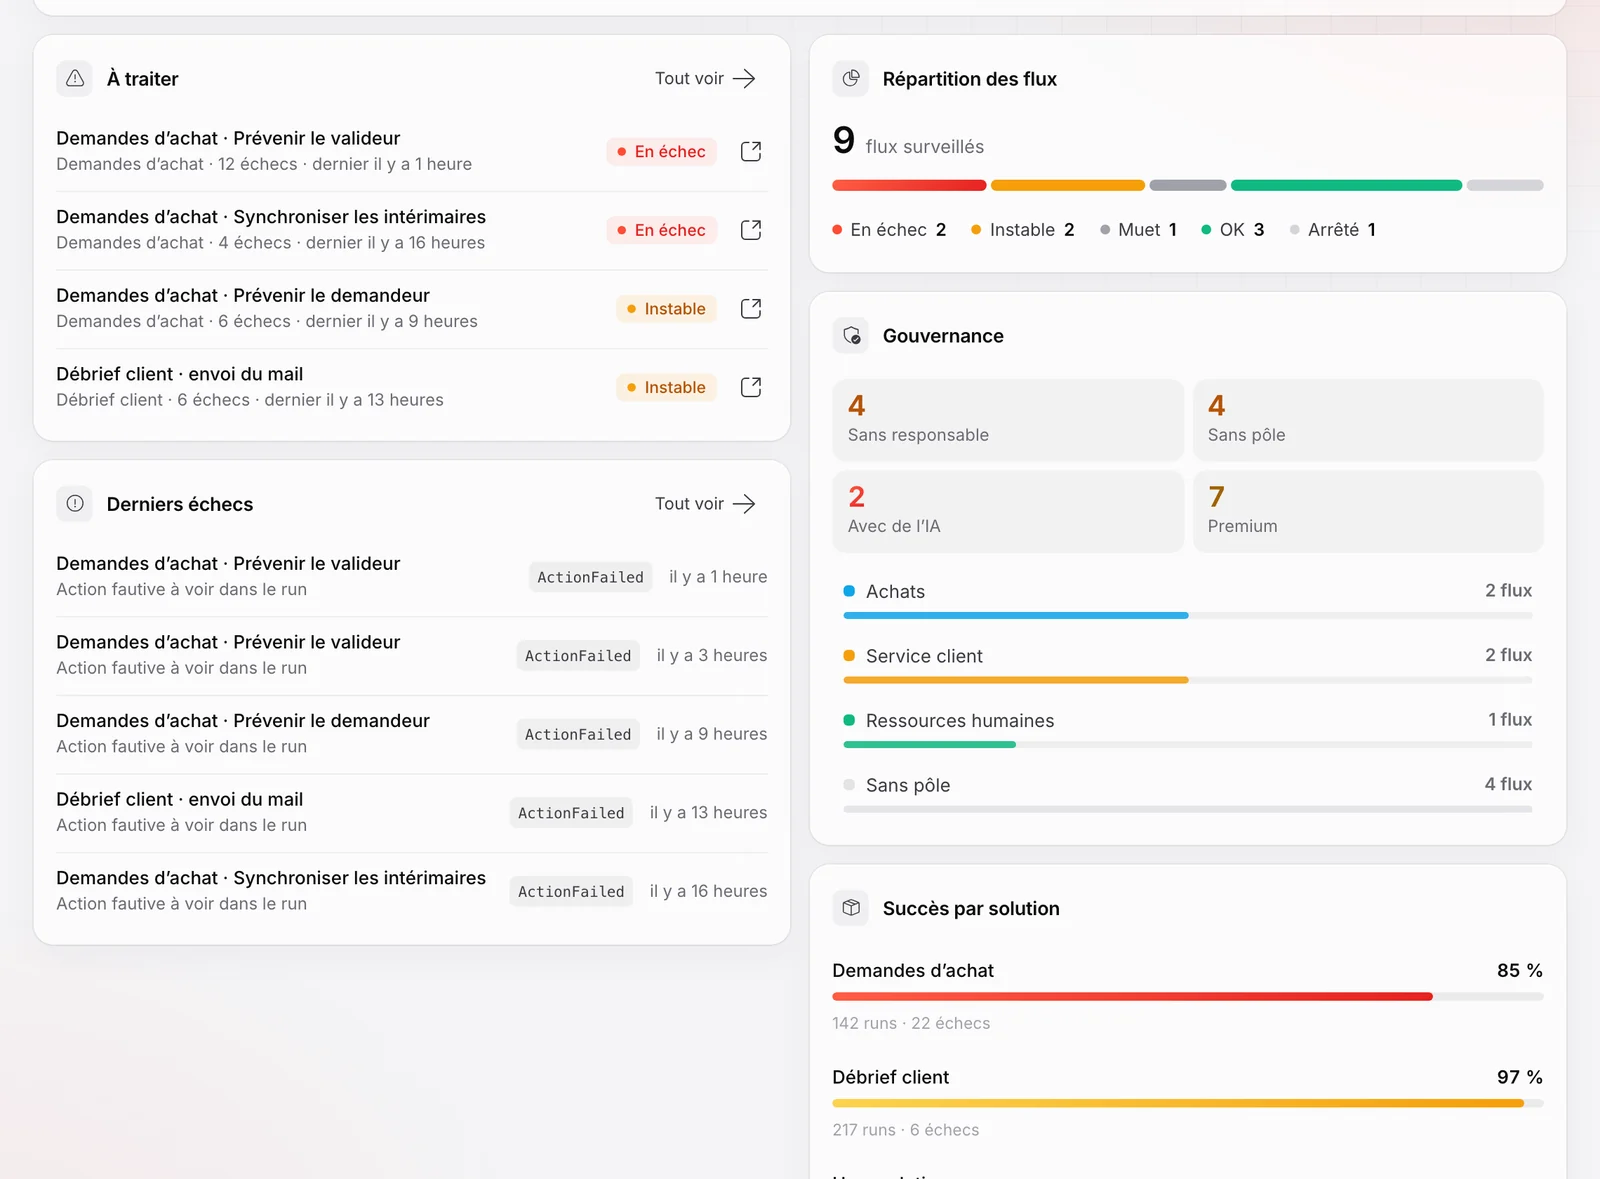Click the Instable badge on Débrief client row
Screen dimensions: 1600x1179
(x=666, y=387)
